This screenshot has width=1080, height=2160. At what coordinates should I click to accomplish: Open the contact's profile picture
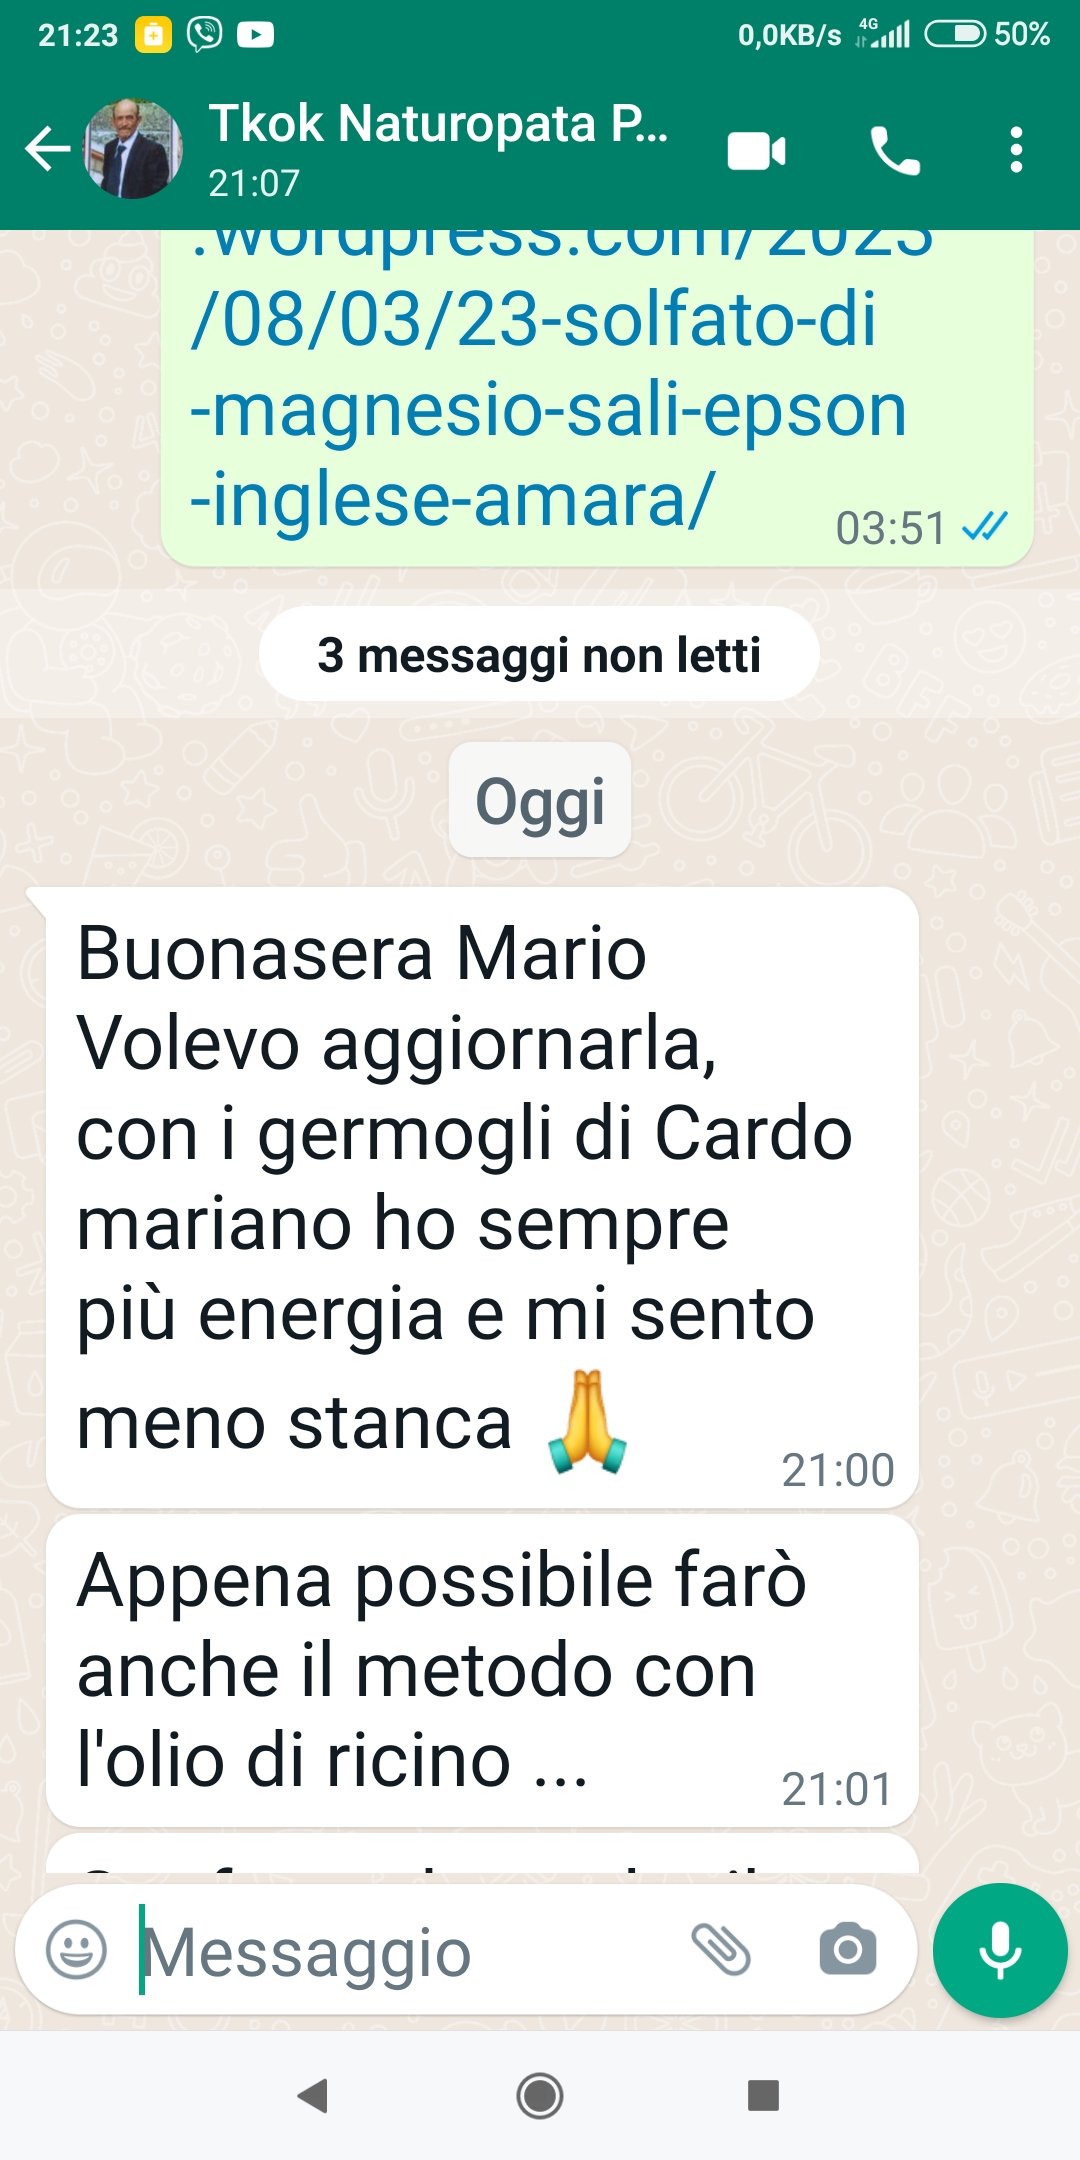[132, 148]
